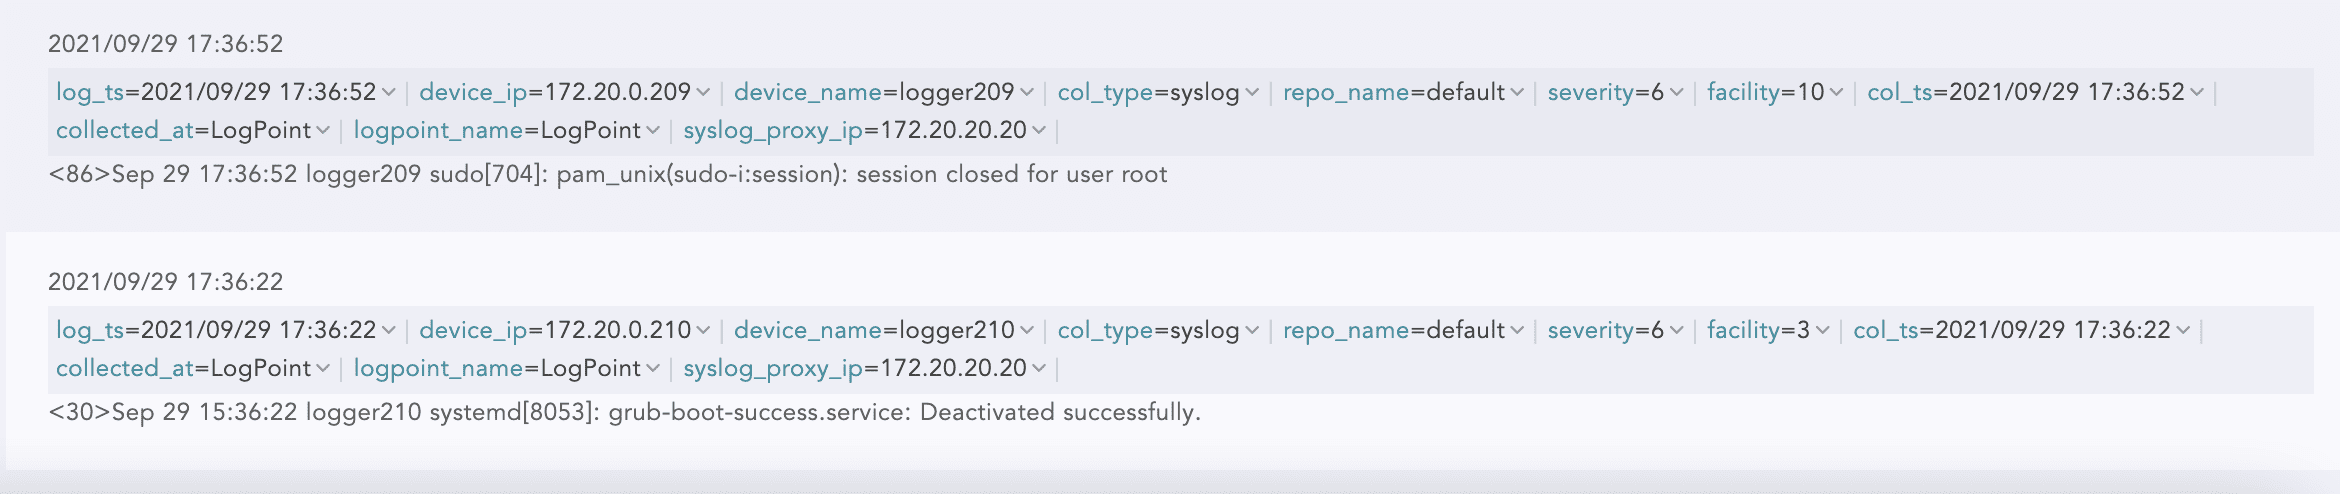
Task: Expand col_ts=2021/09/29 17:36:52 chevron
Action: pos(2197,93)
